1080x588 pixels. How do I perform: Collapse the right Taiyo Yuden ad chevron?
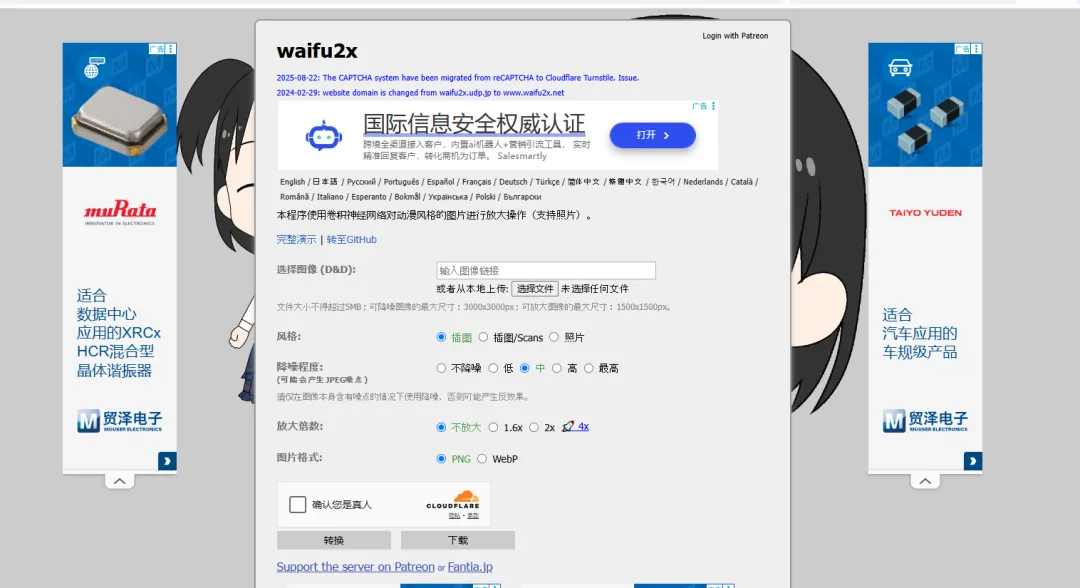(925, 481)
